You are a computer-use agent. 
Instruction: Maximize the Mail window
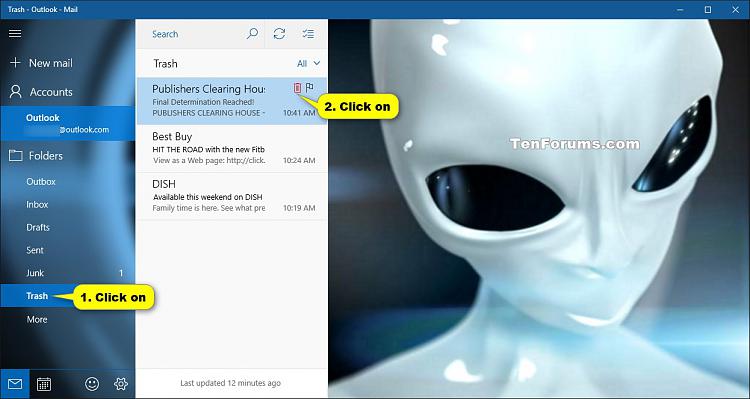pyautogui.click(x=708, y=10)
